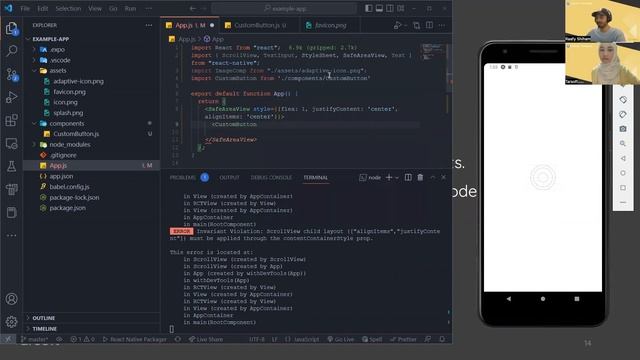640x360 pixels.
Task: Open Accounts icon in activity bar
Action: click(x=11, y=299)
